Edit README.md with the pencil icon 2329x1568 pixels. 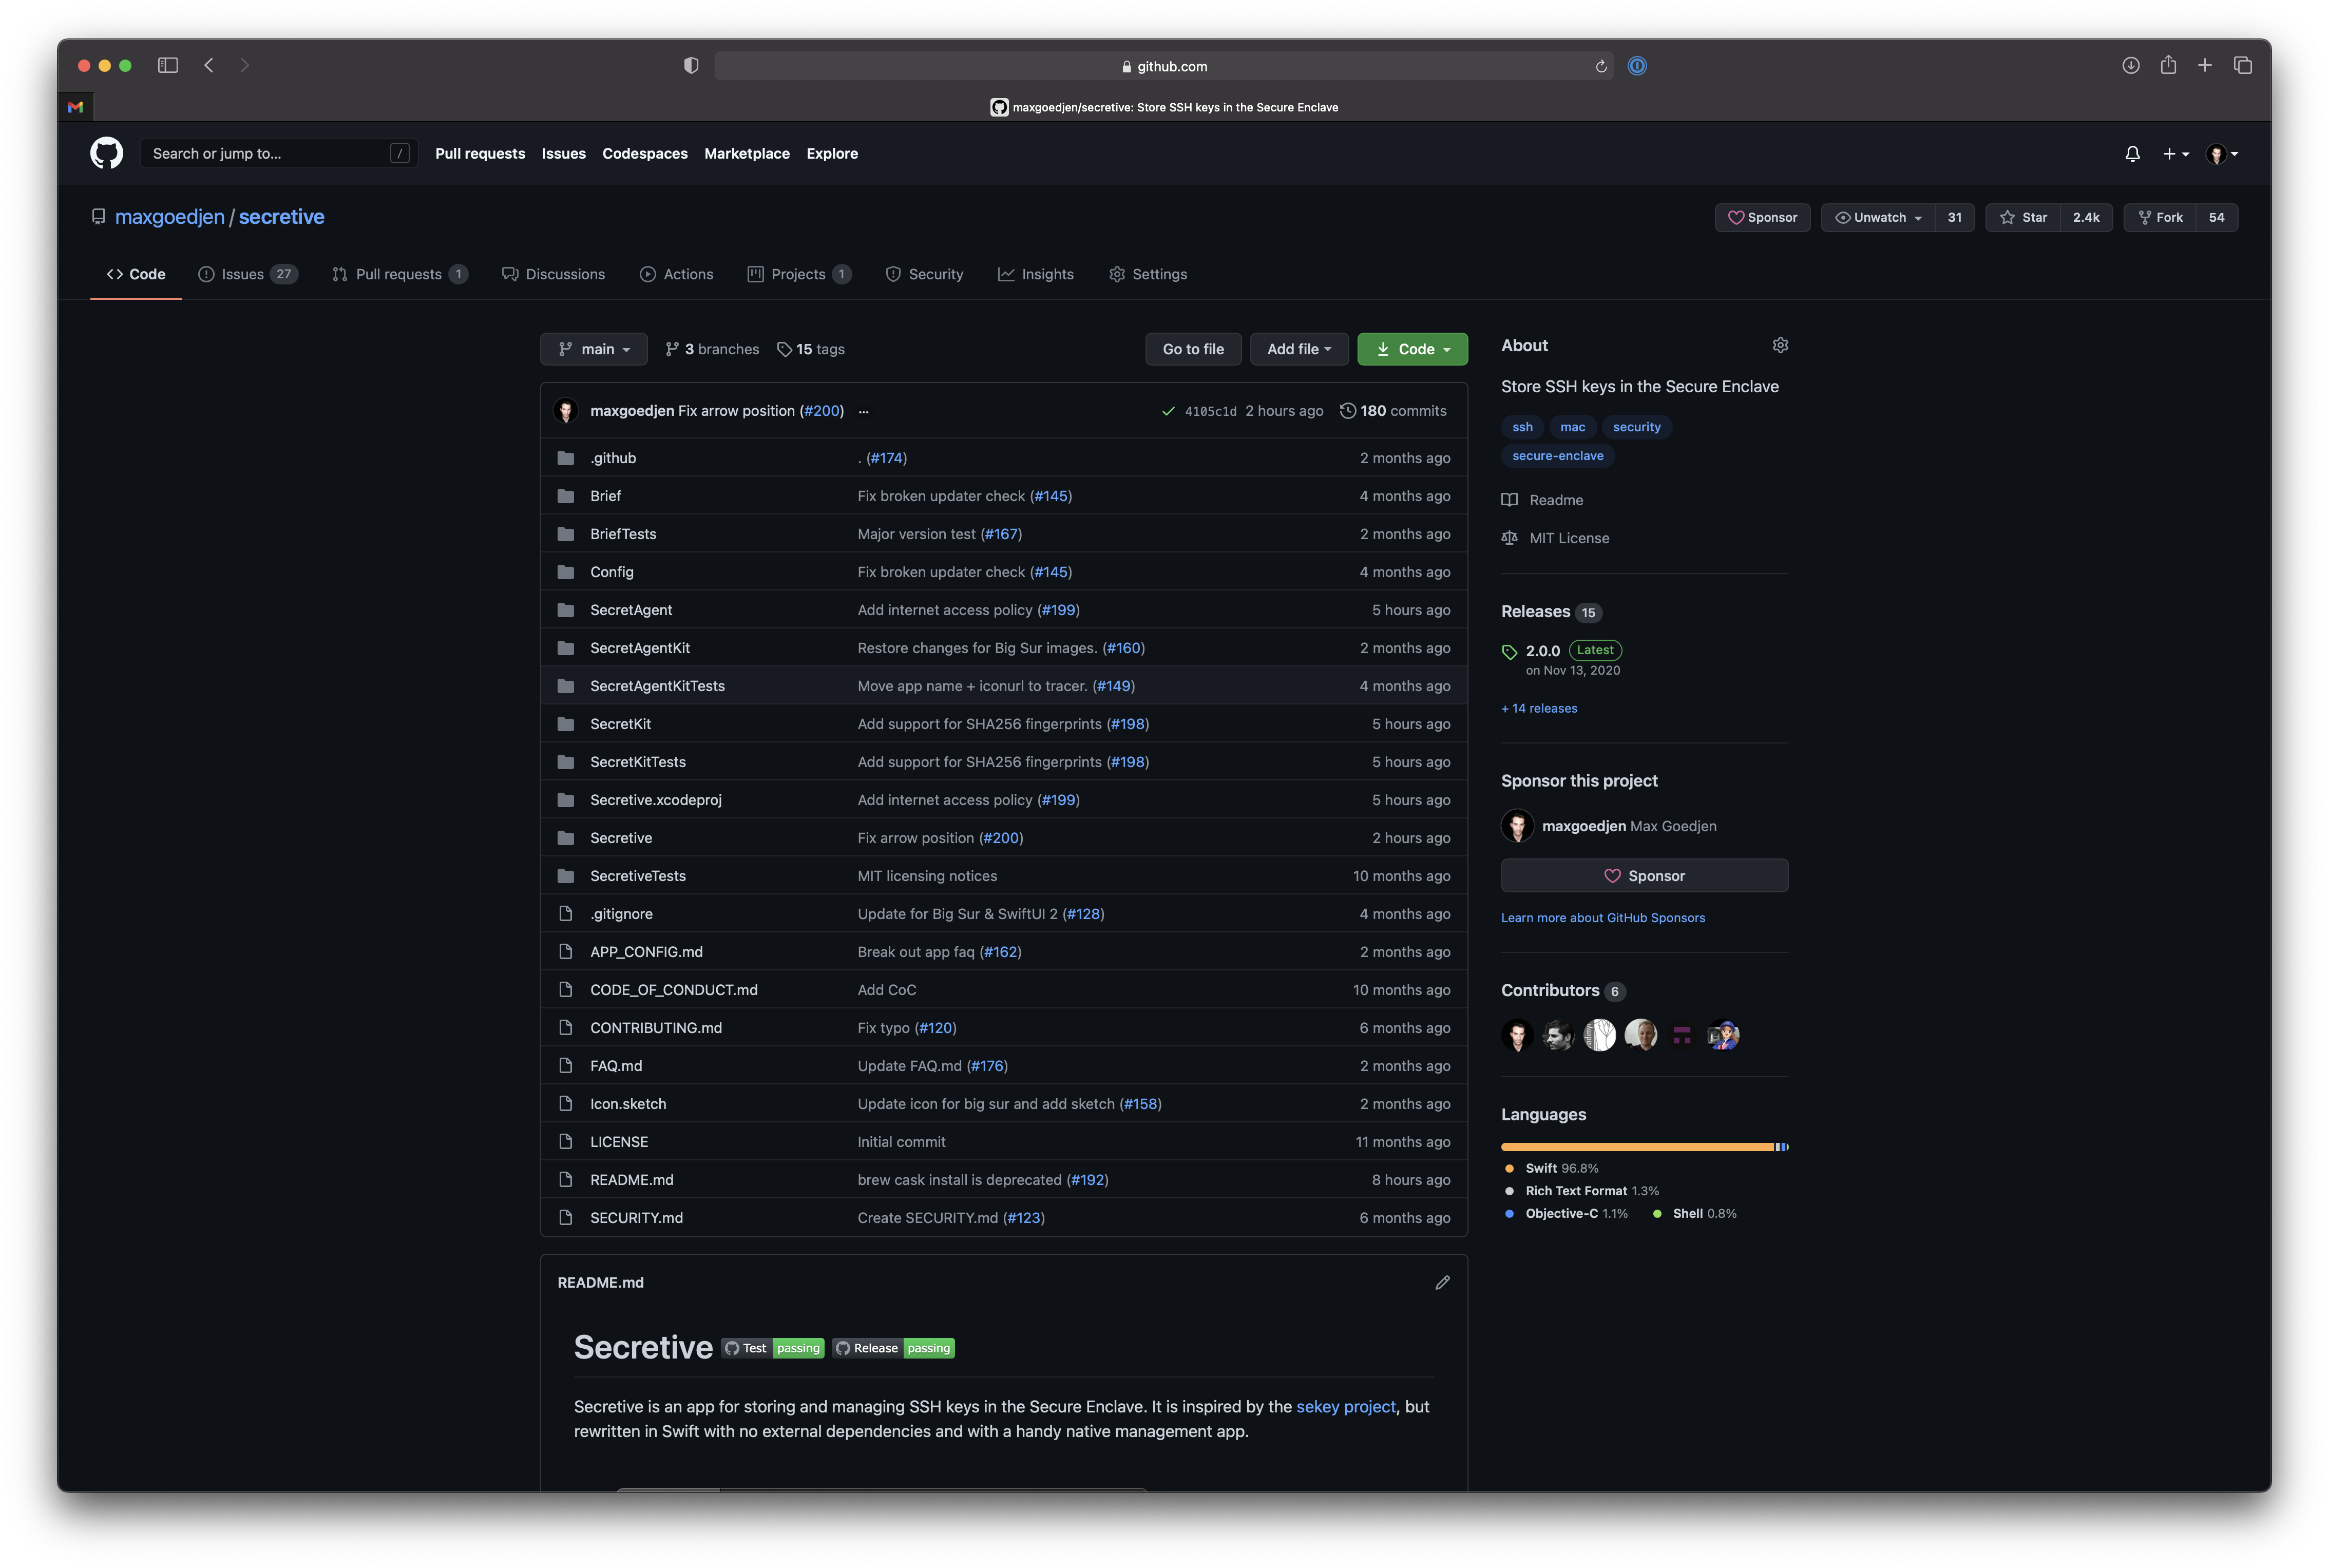point(1442,1282)
